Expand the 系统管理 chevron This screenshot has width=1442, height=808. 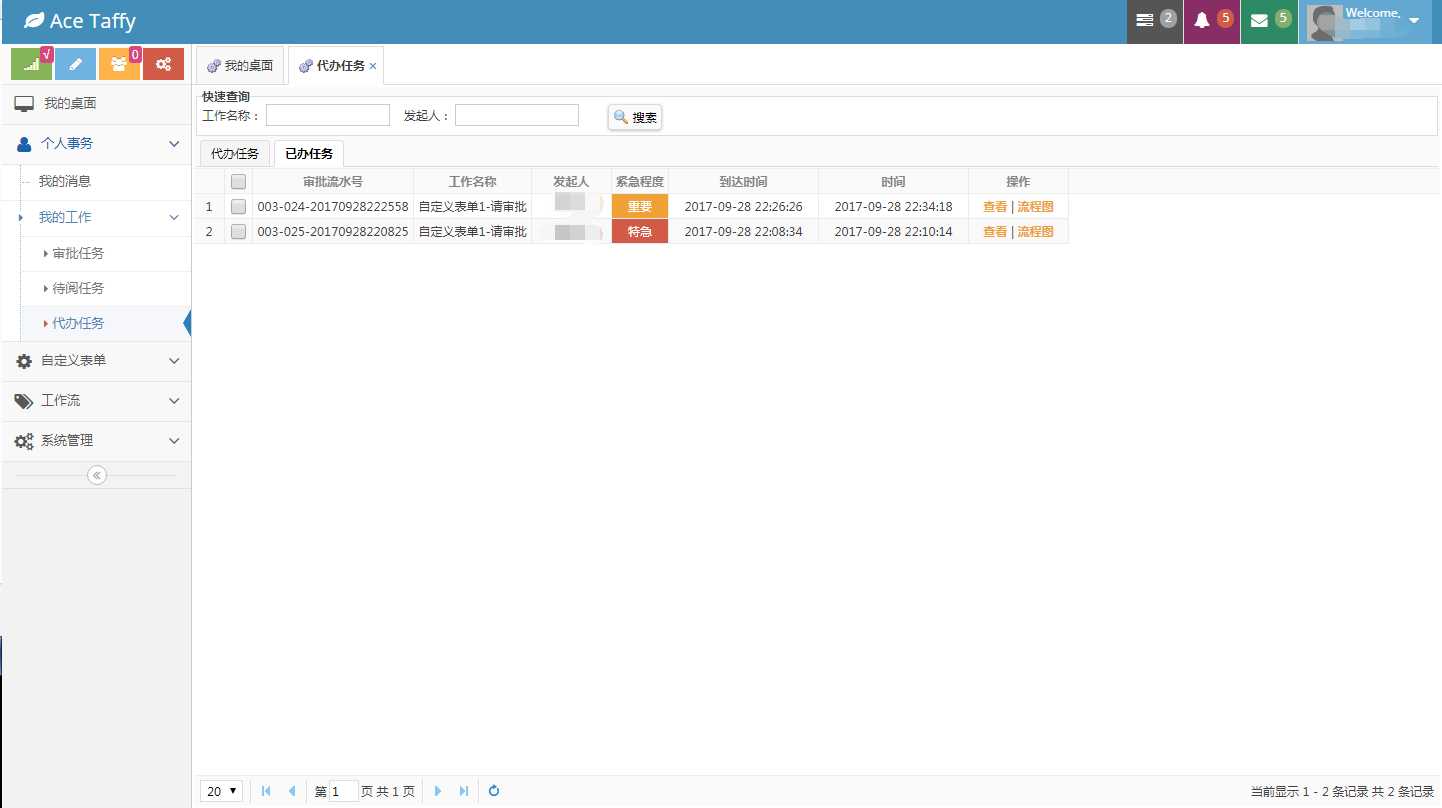174,441
